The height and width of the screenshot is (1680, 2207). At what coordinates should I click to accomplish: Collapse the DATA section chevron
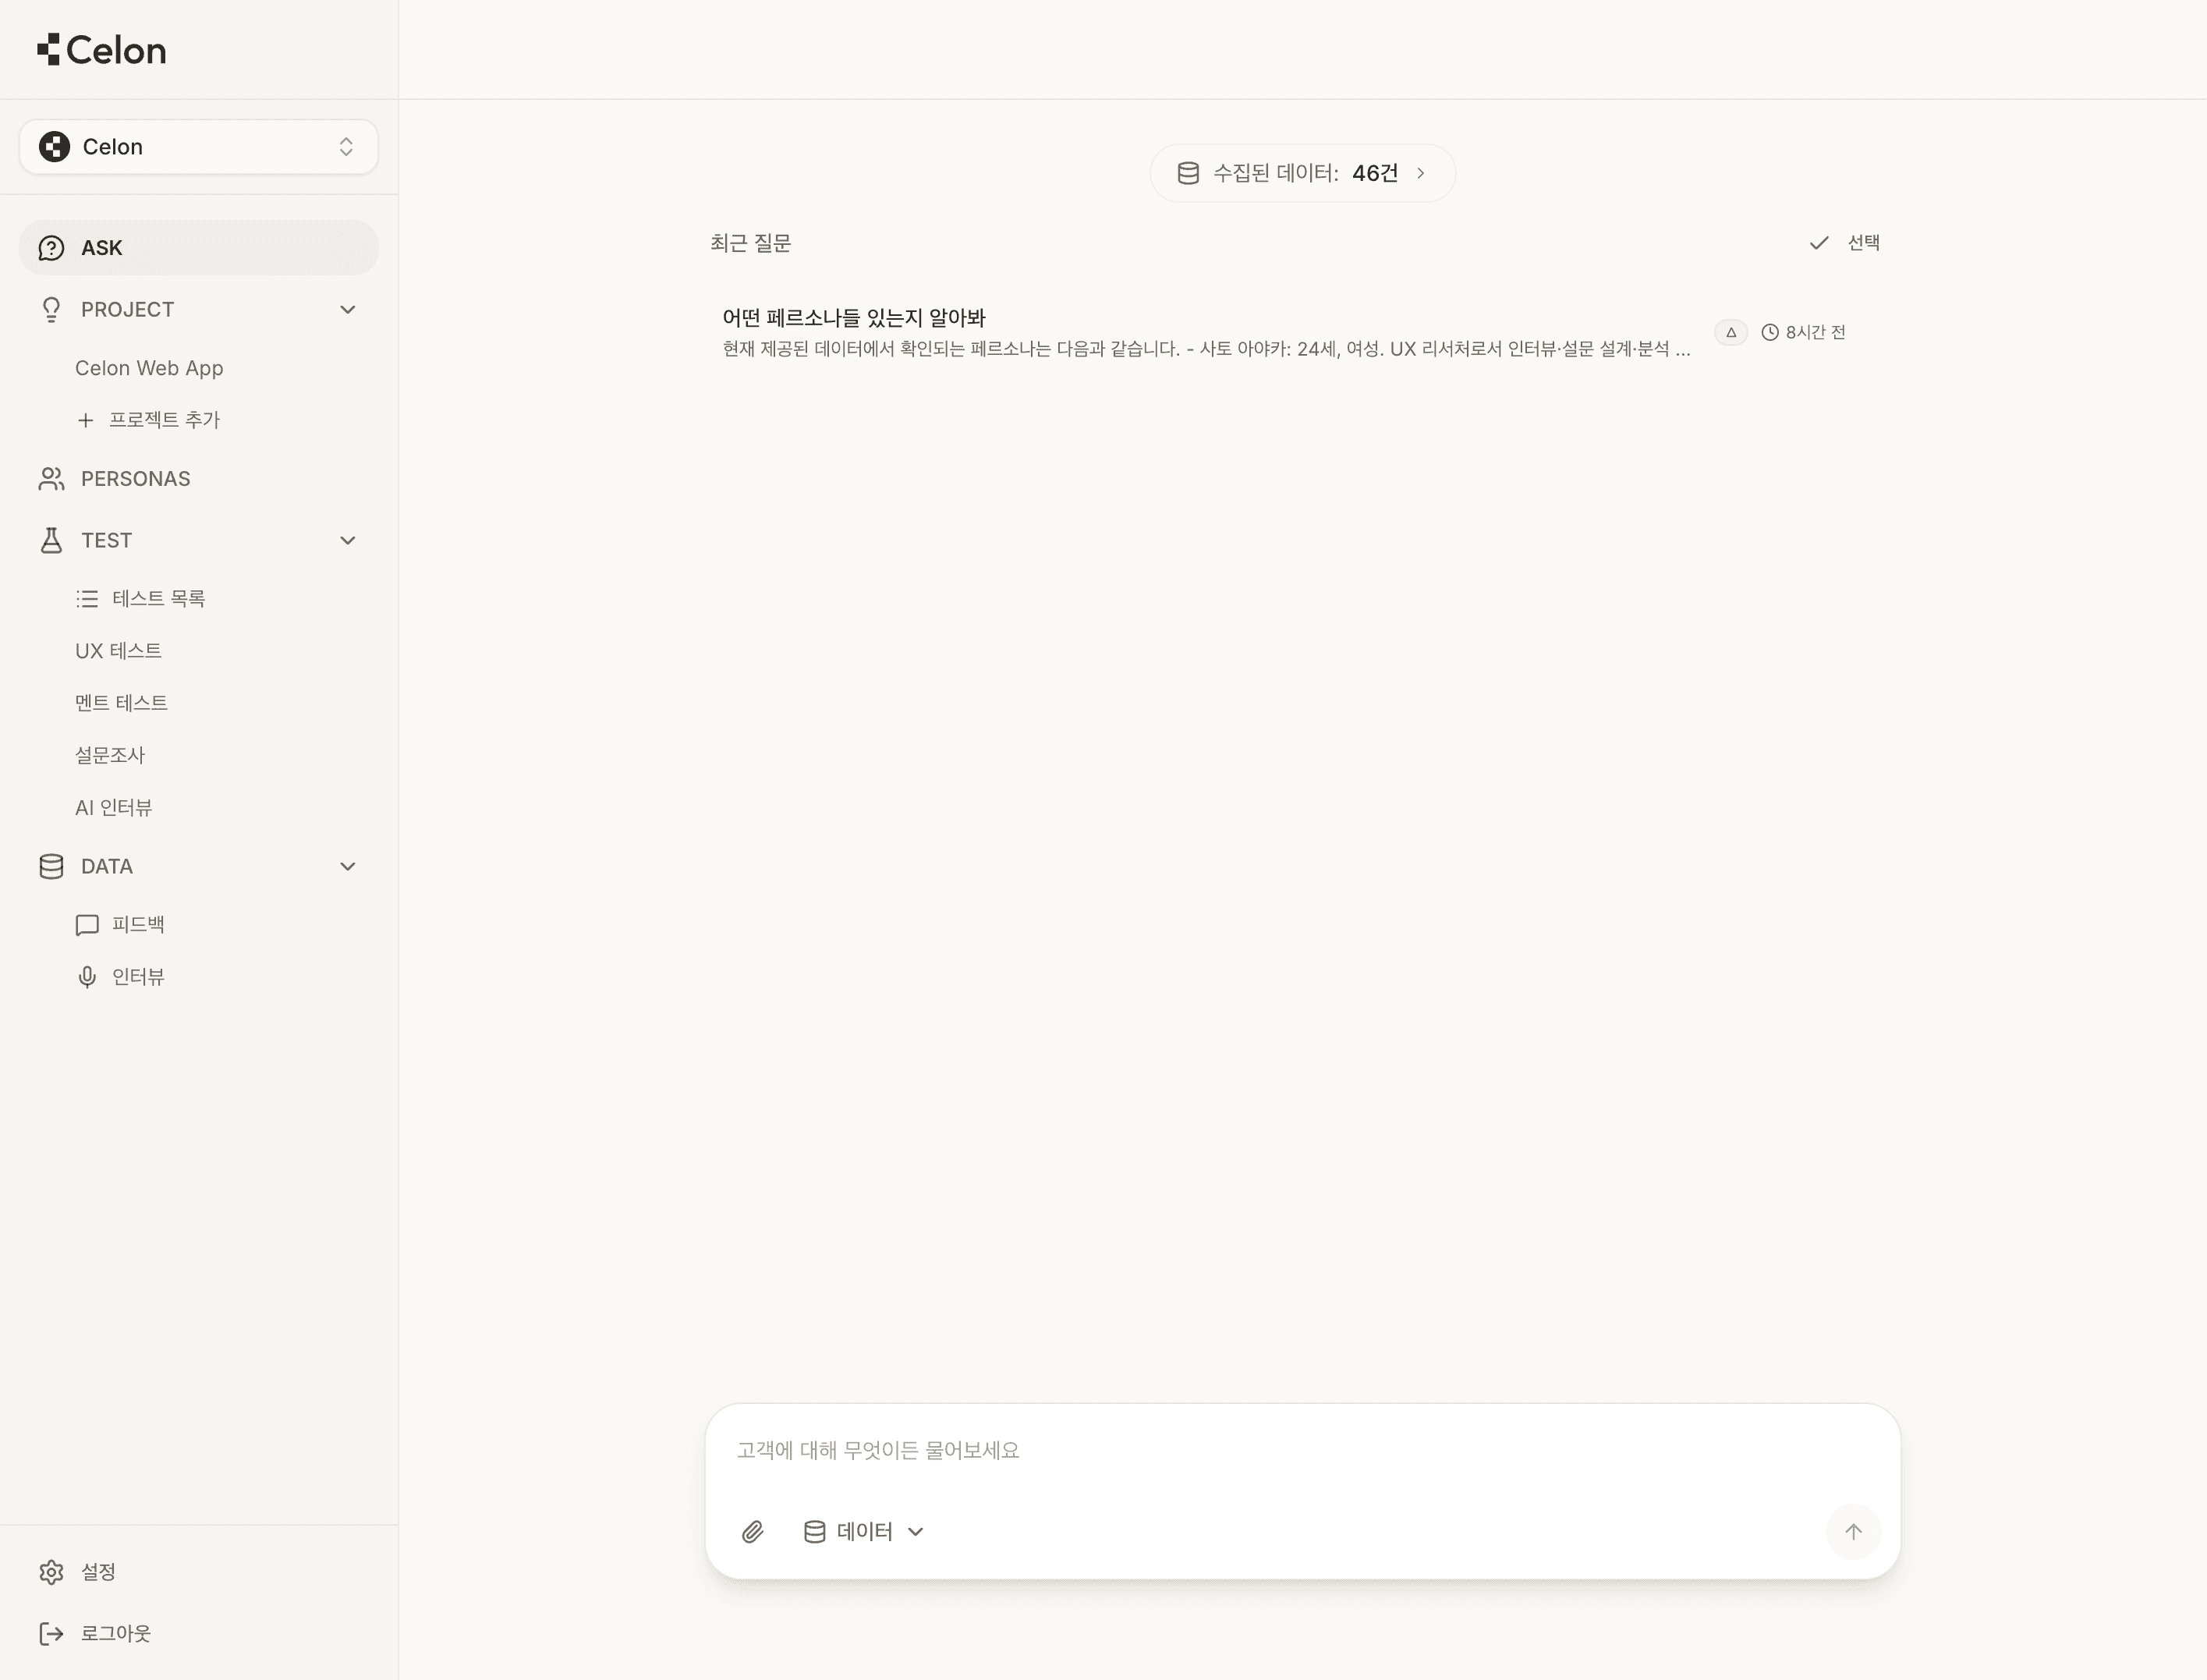[347, 866]
